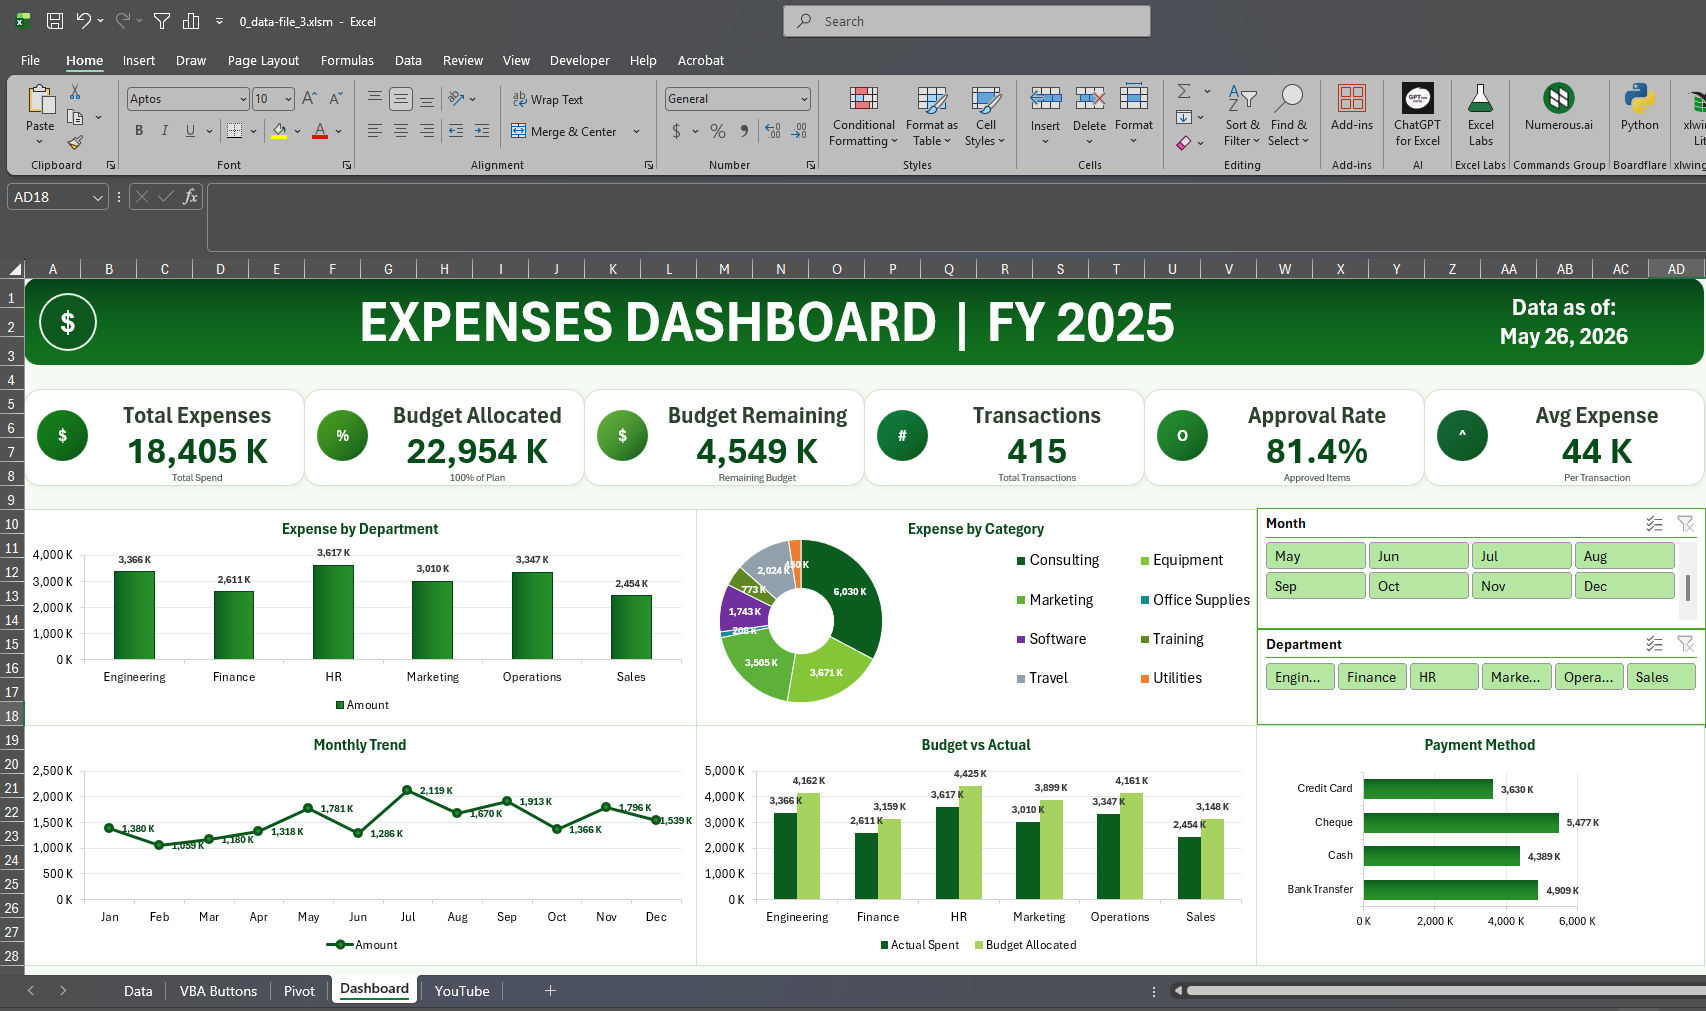This screenshot has height=1011, width=1706.
Task: Expand the Merge & Center dropdown arrow
Action: [x=636, y=131]
